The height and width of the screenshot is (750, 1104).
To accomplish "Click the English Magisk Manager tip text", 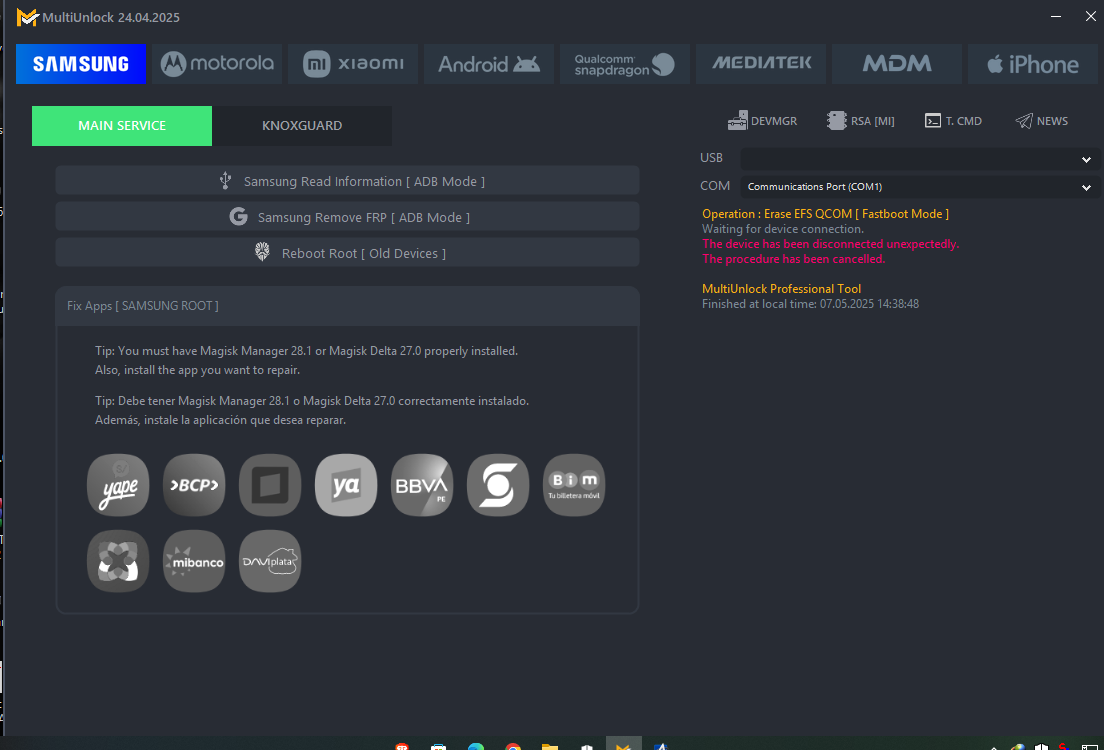I will pyautogui.click(x=306, y=360).
